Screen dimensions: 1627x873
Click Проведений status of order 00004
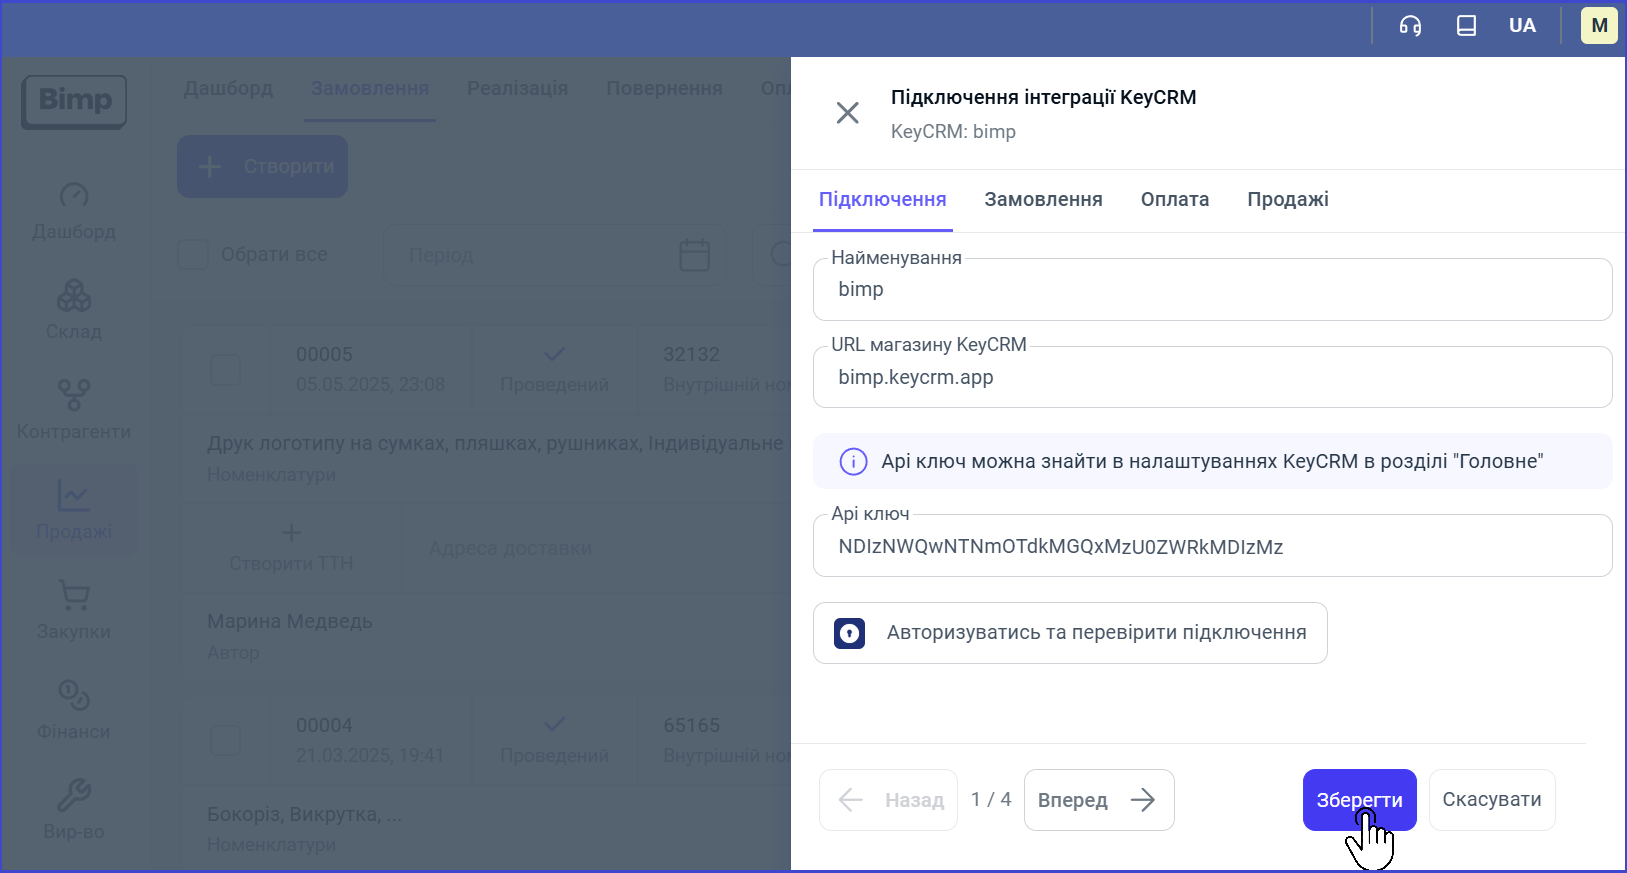click(x=554, y=740)
